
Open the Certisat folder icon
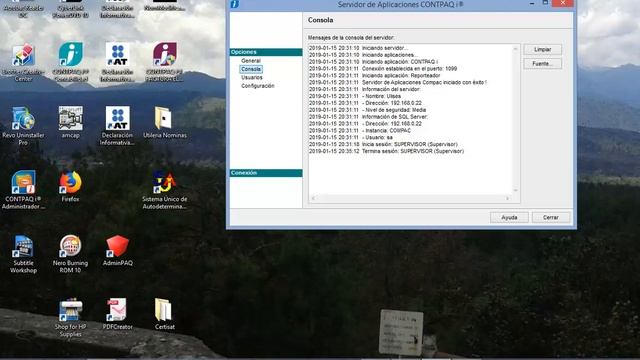(x=164, y=314)
